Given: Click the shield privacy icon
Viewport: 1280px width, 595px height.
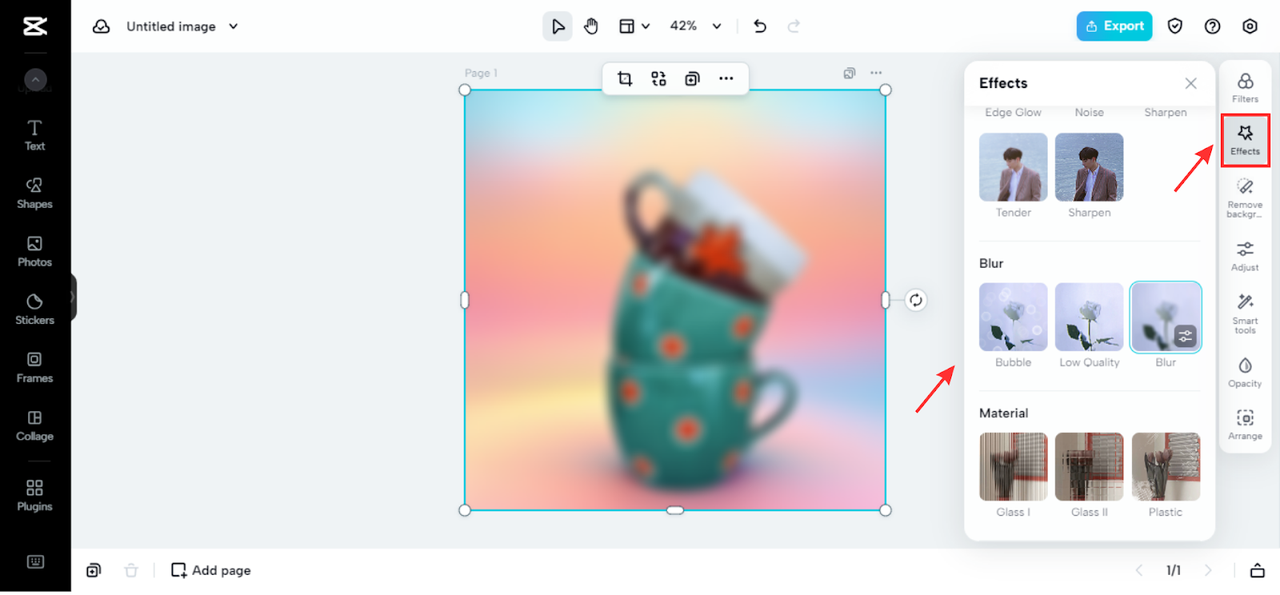Looking at the screenshot, I should click(x=1175, y=27).
